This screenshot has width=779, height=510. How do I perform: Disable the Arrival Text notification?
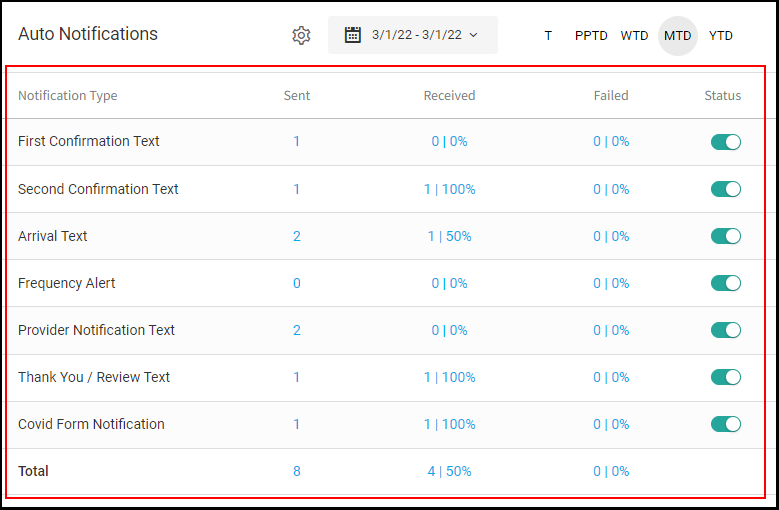coord(726,236)
